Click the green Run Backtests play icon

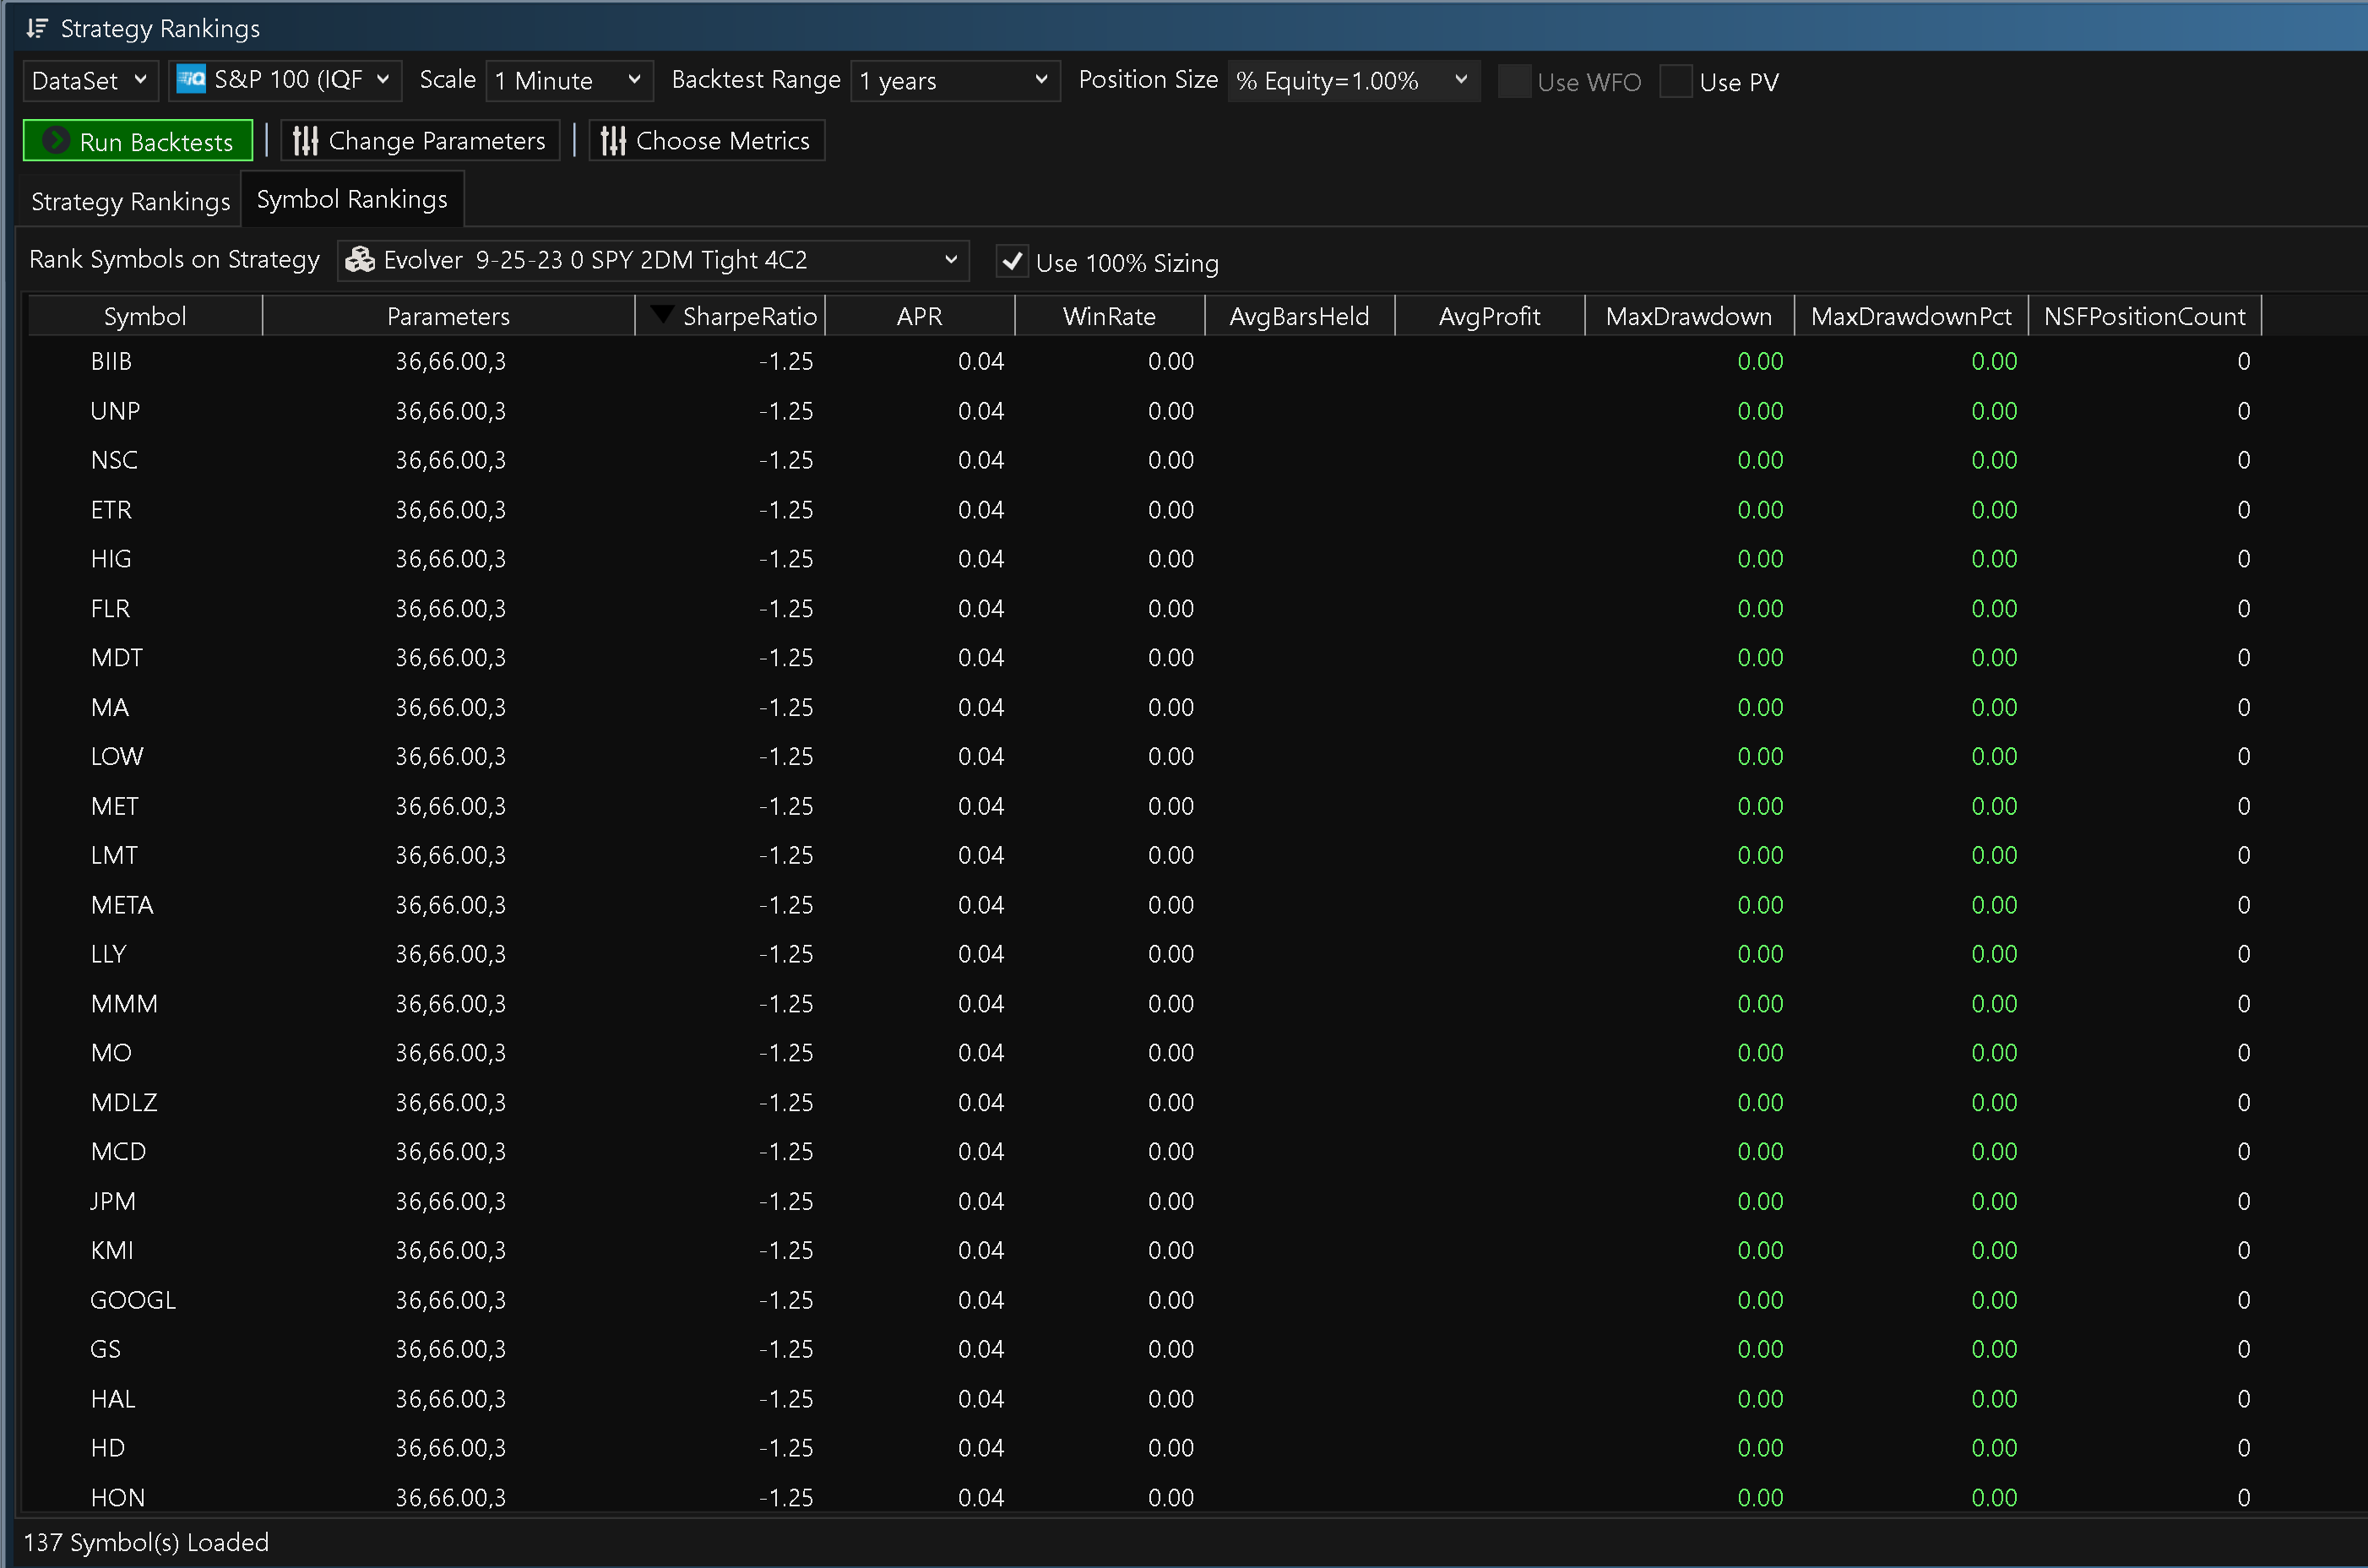pyautogui.click(x=57, y=141)
